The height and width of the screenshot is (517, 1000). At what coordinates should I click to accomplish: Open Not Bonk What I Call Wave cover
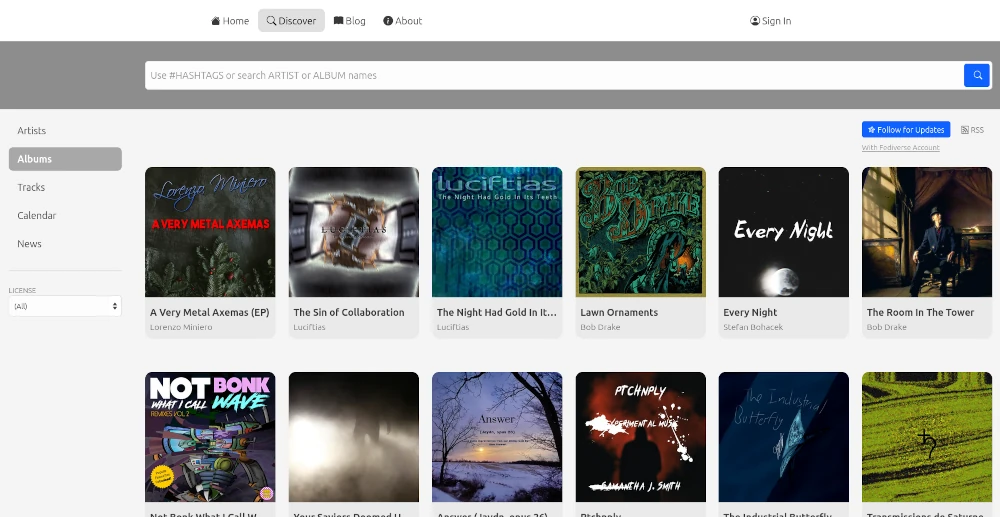[210, 437]
